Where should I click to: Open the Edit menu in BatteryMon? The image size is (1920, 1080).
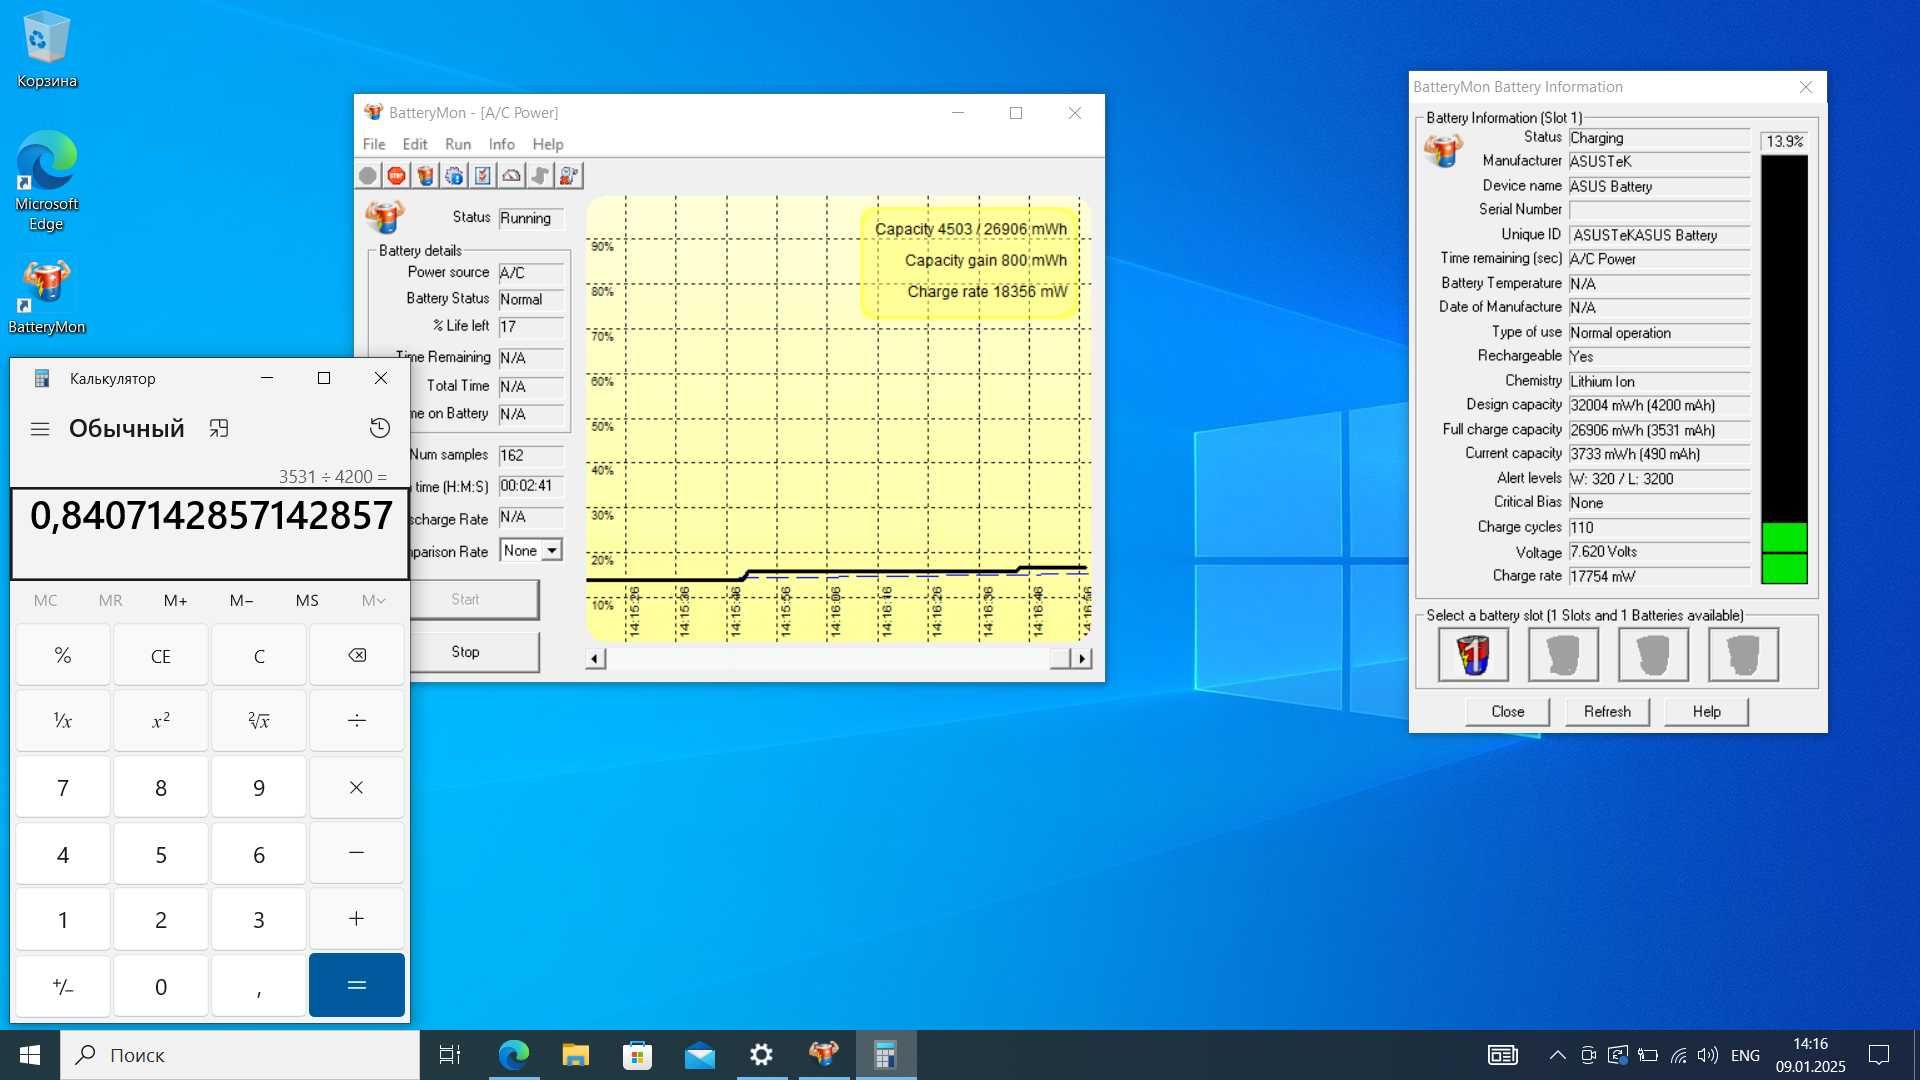tap(415, 144)
